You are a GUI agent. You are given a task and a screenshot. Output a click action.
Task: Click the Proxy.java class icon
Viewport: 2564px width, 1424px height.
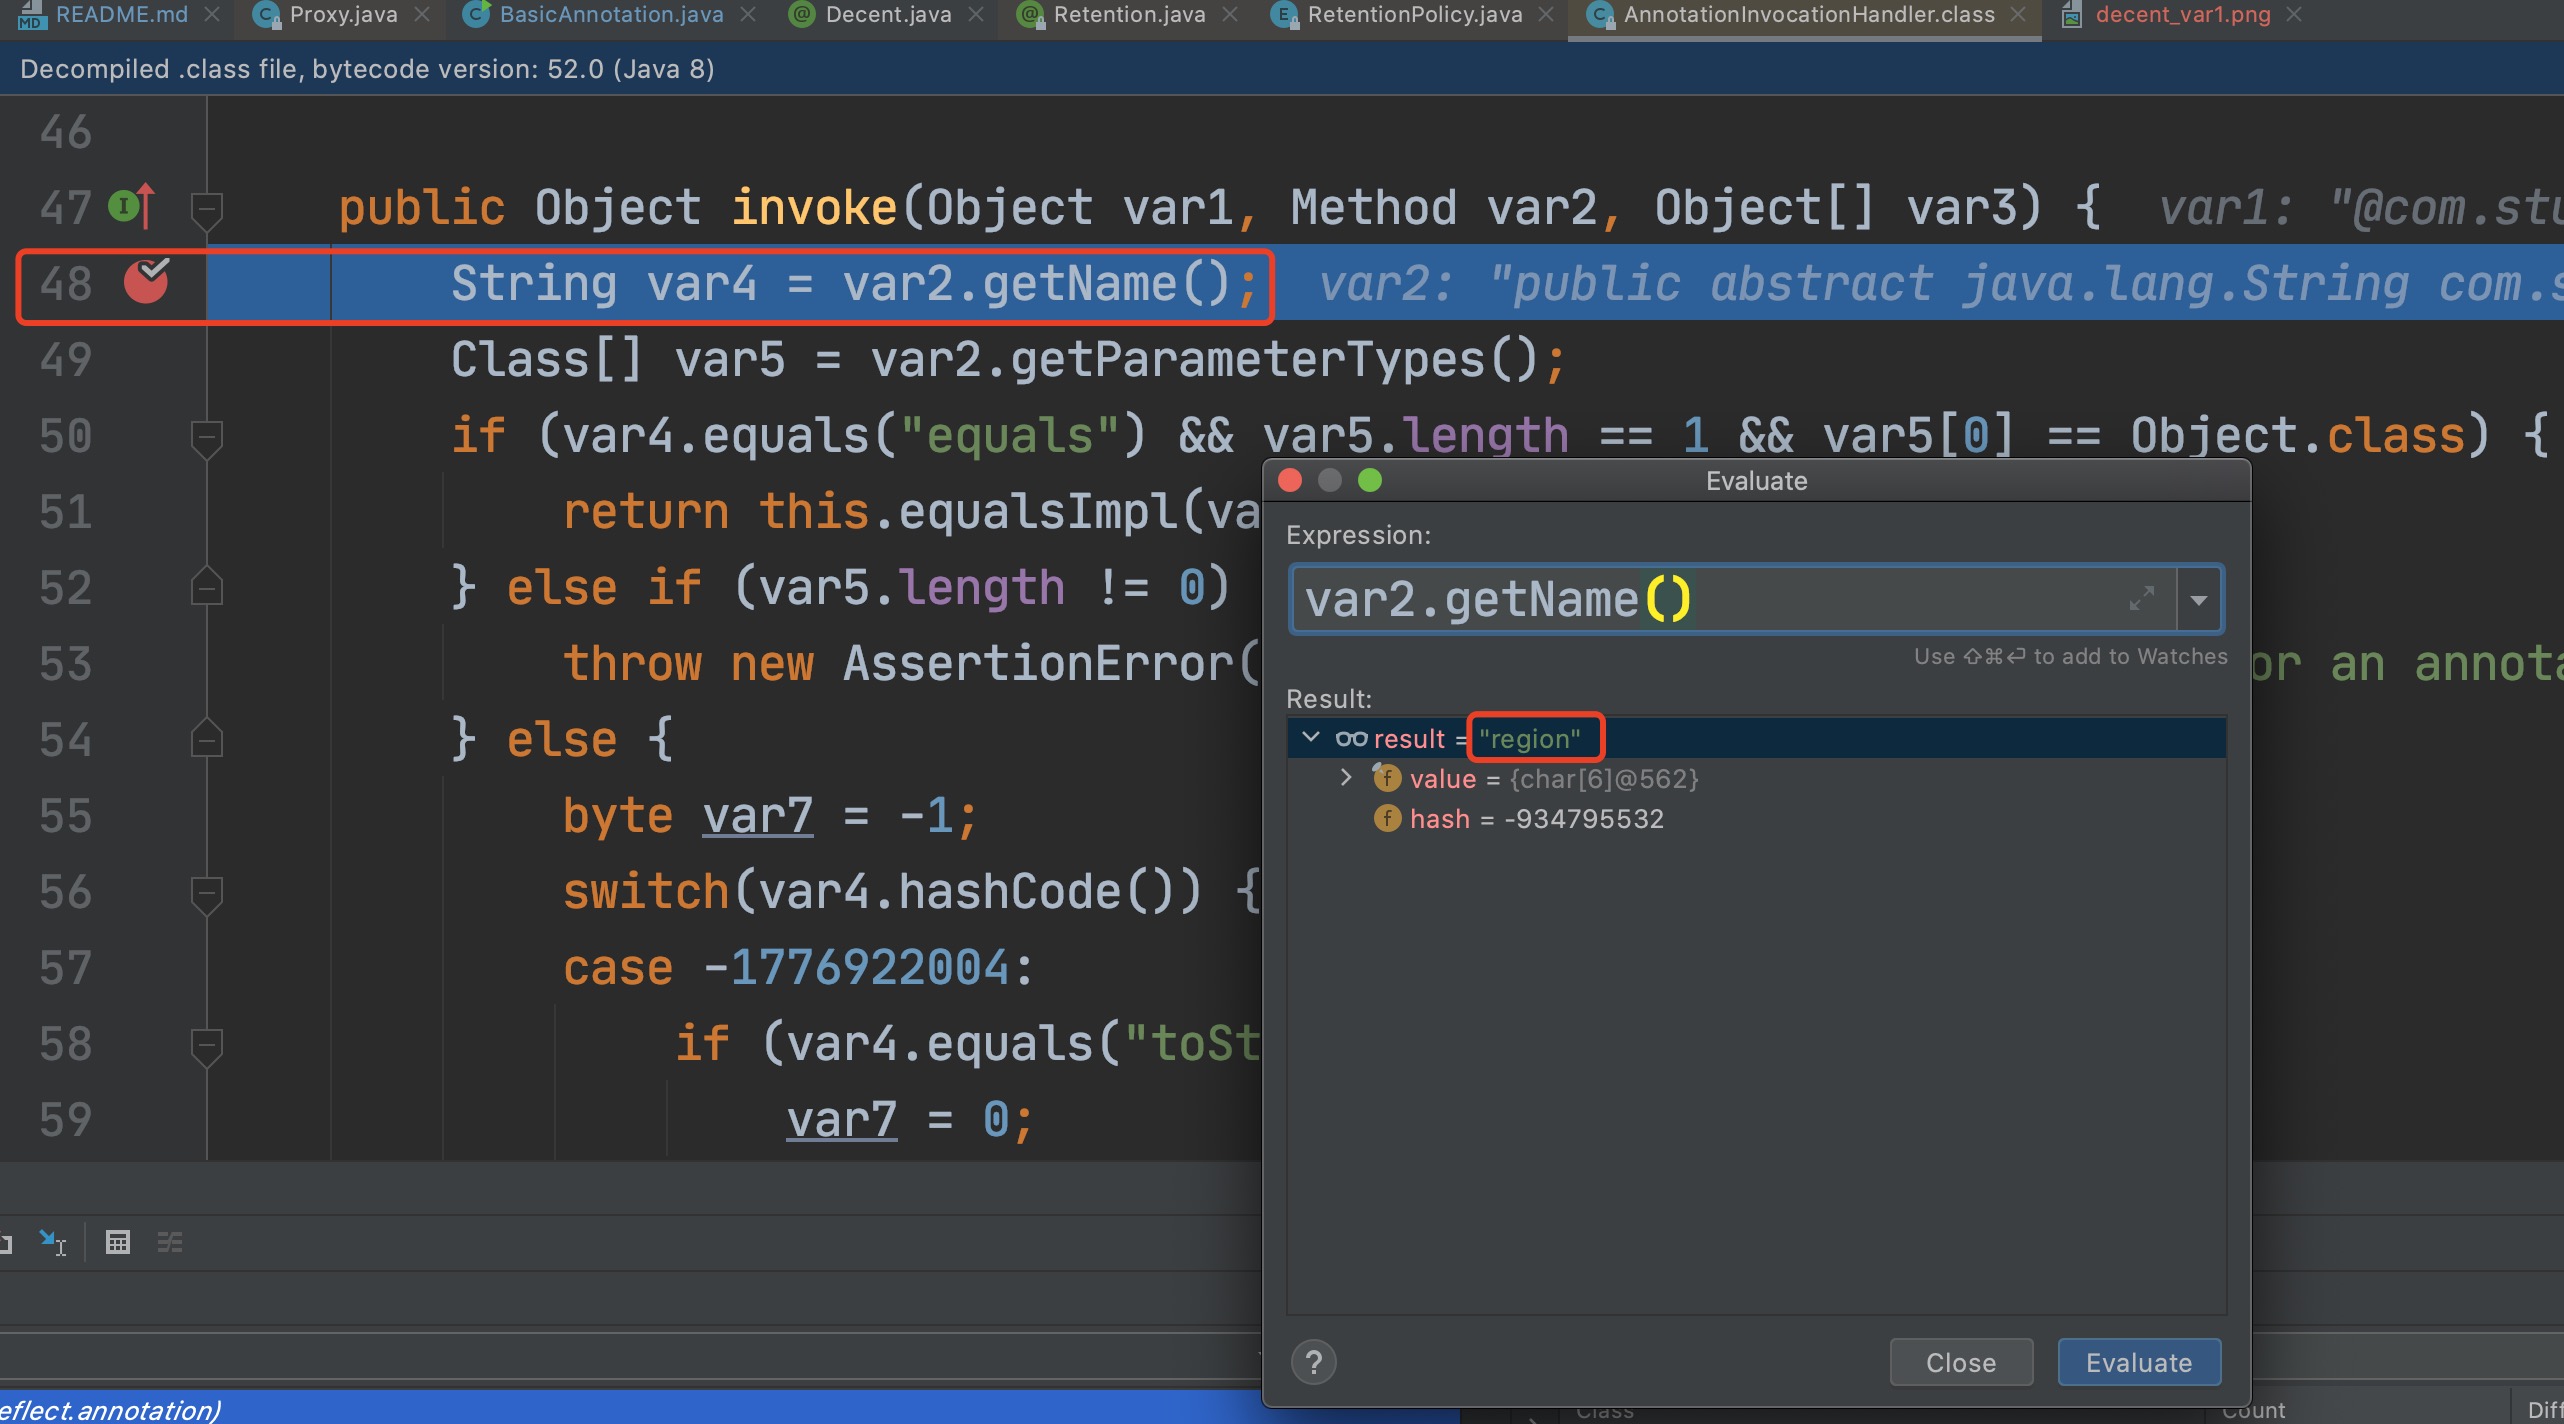[x=266, y=15]
